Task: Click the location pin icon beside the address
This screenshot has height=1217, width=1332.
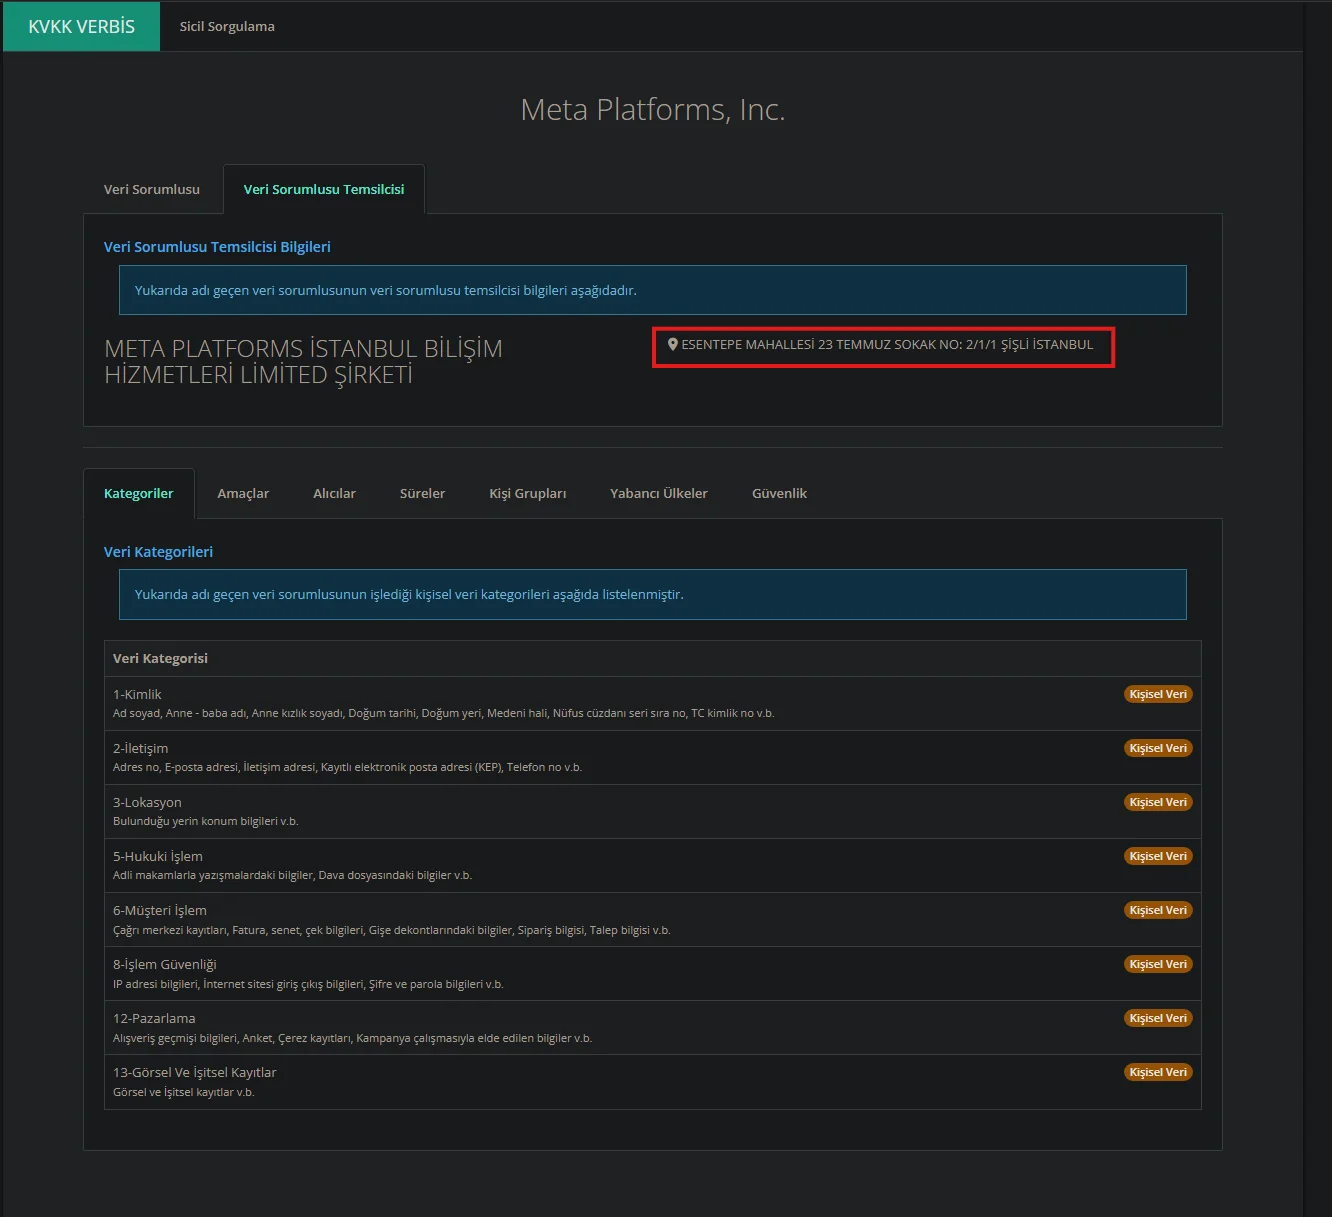Action: click(x=673, y=344)
